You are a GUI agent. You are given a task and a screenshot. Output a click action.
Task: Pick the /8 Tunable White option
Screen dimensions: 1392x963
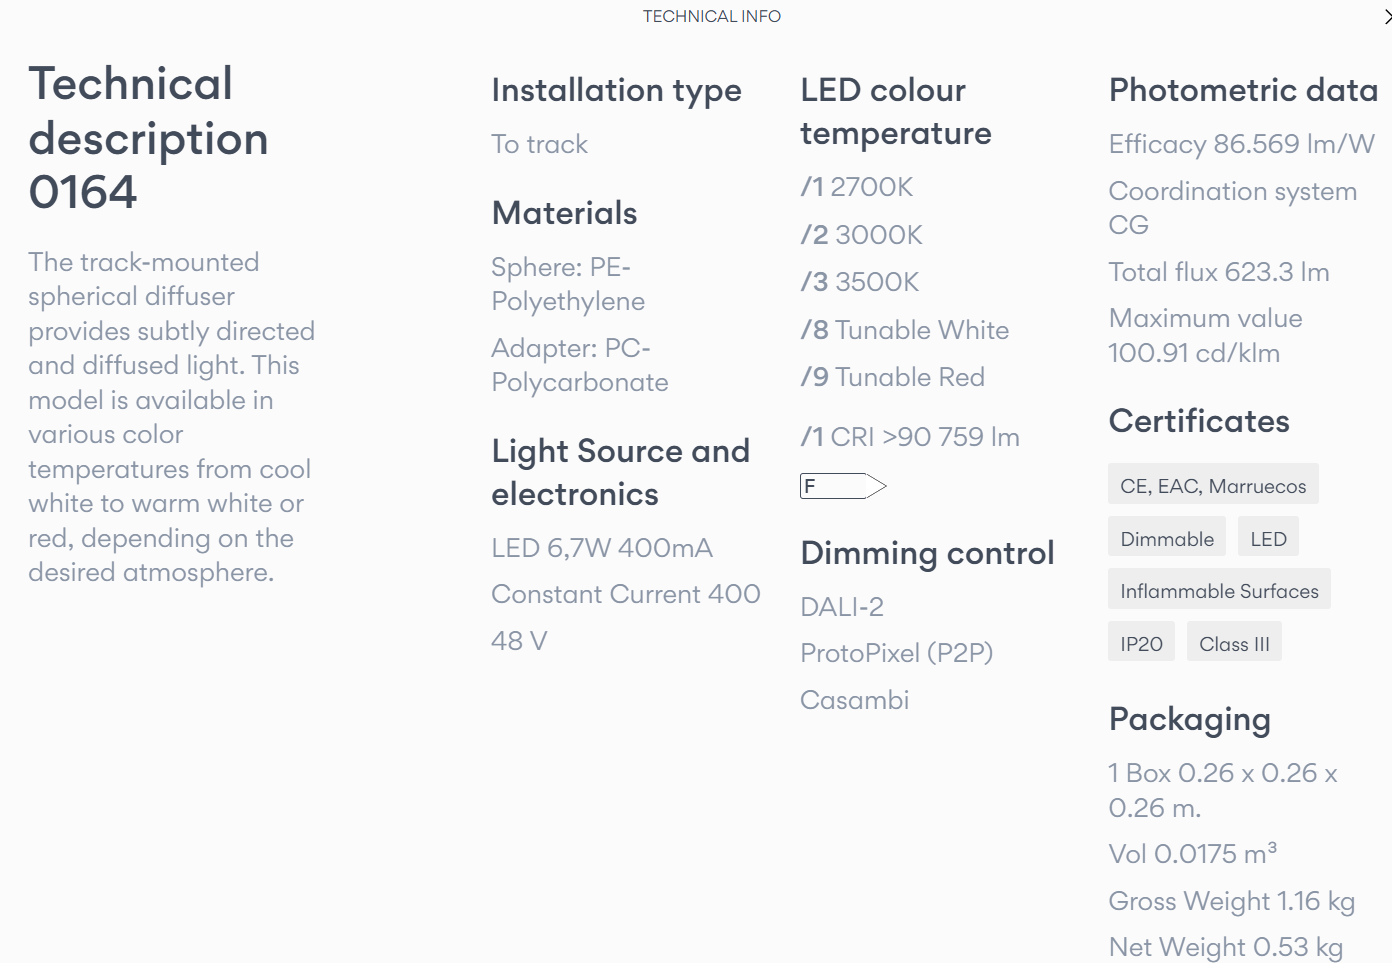click(904, 330)
